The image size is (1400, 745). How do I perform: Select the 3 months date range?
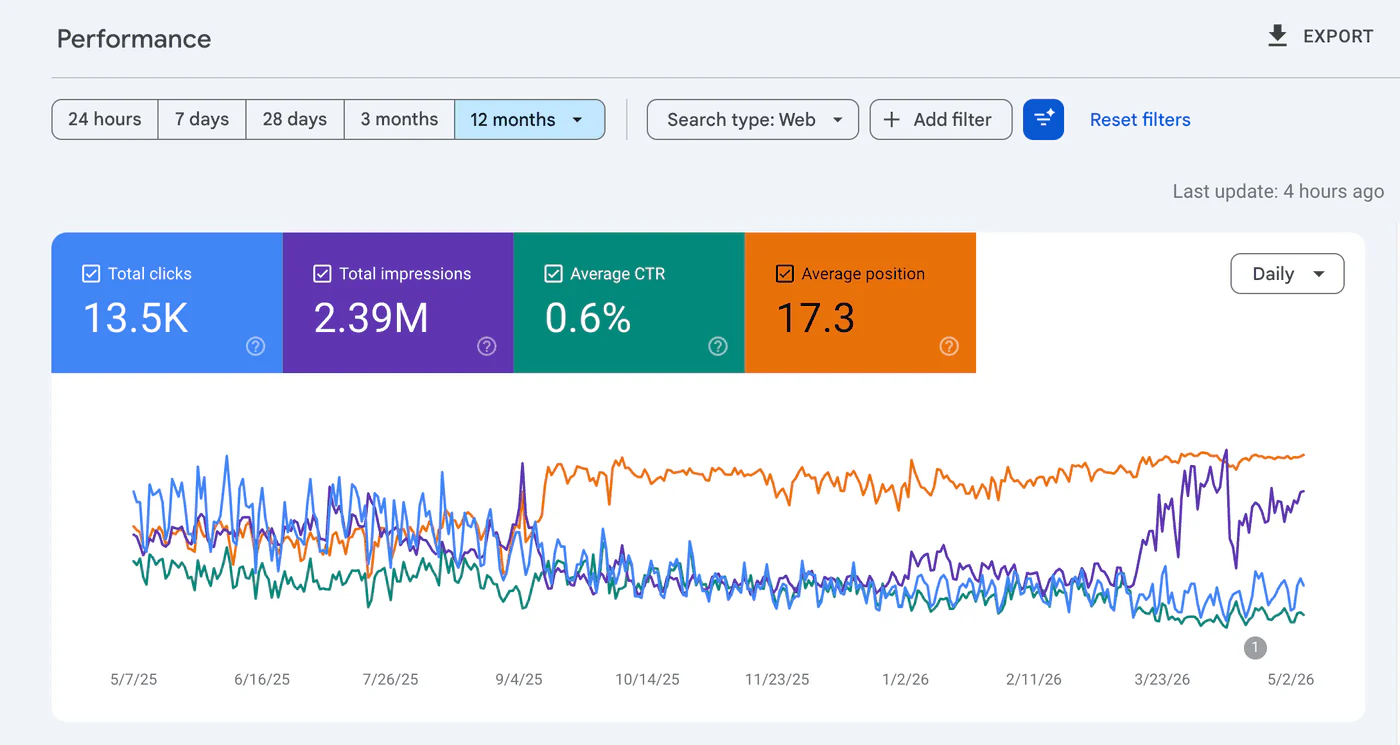(x=399, y=119)
